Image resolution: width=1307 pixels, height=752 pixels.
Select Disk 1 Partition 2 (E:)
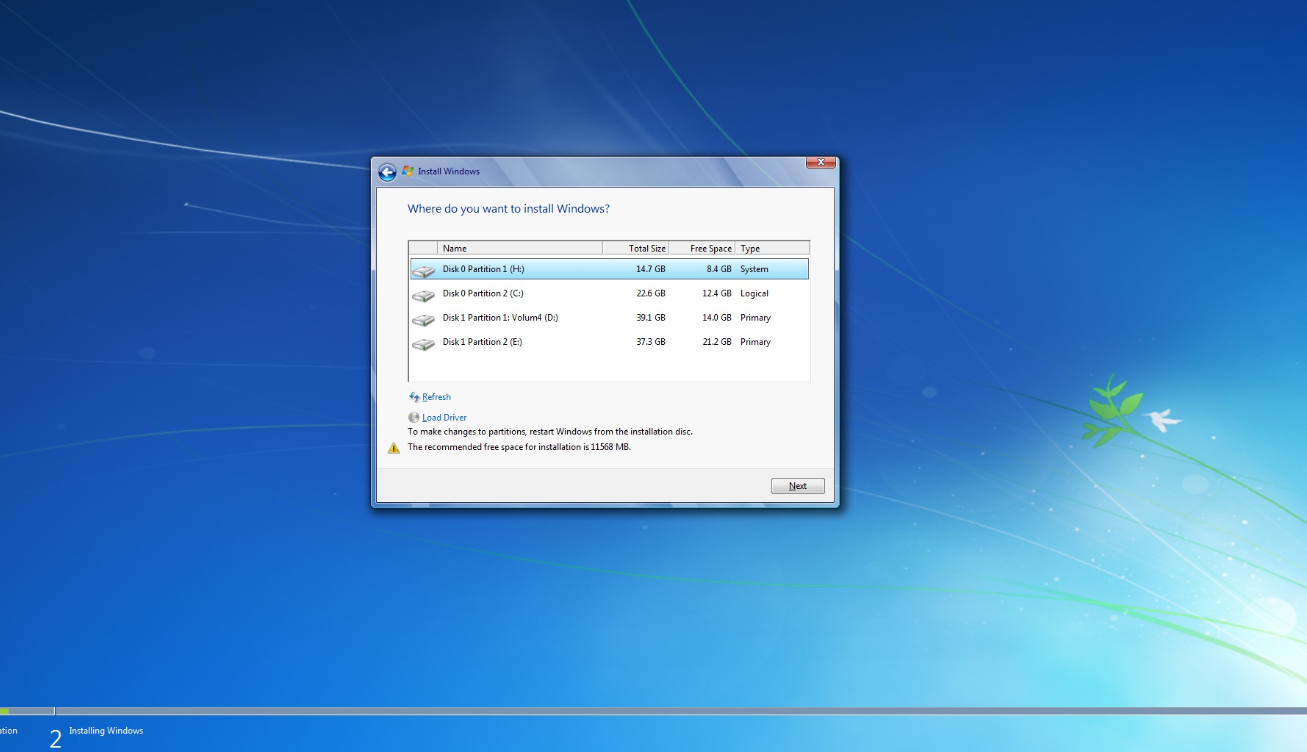609,342
